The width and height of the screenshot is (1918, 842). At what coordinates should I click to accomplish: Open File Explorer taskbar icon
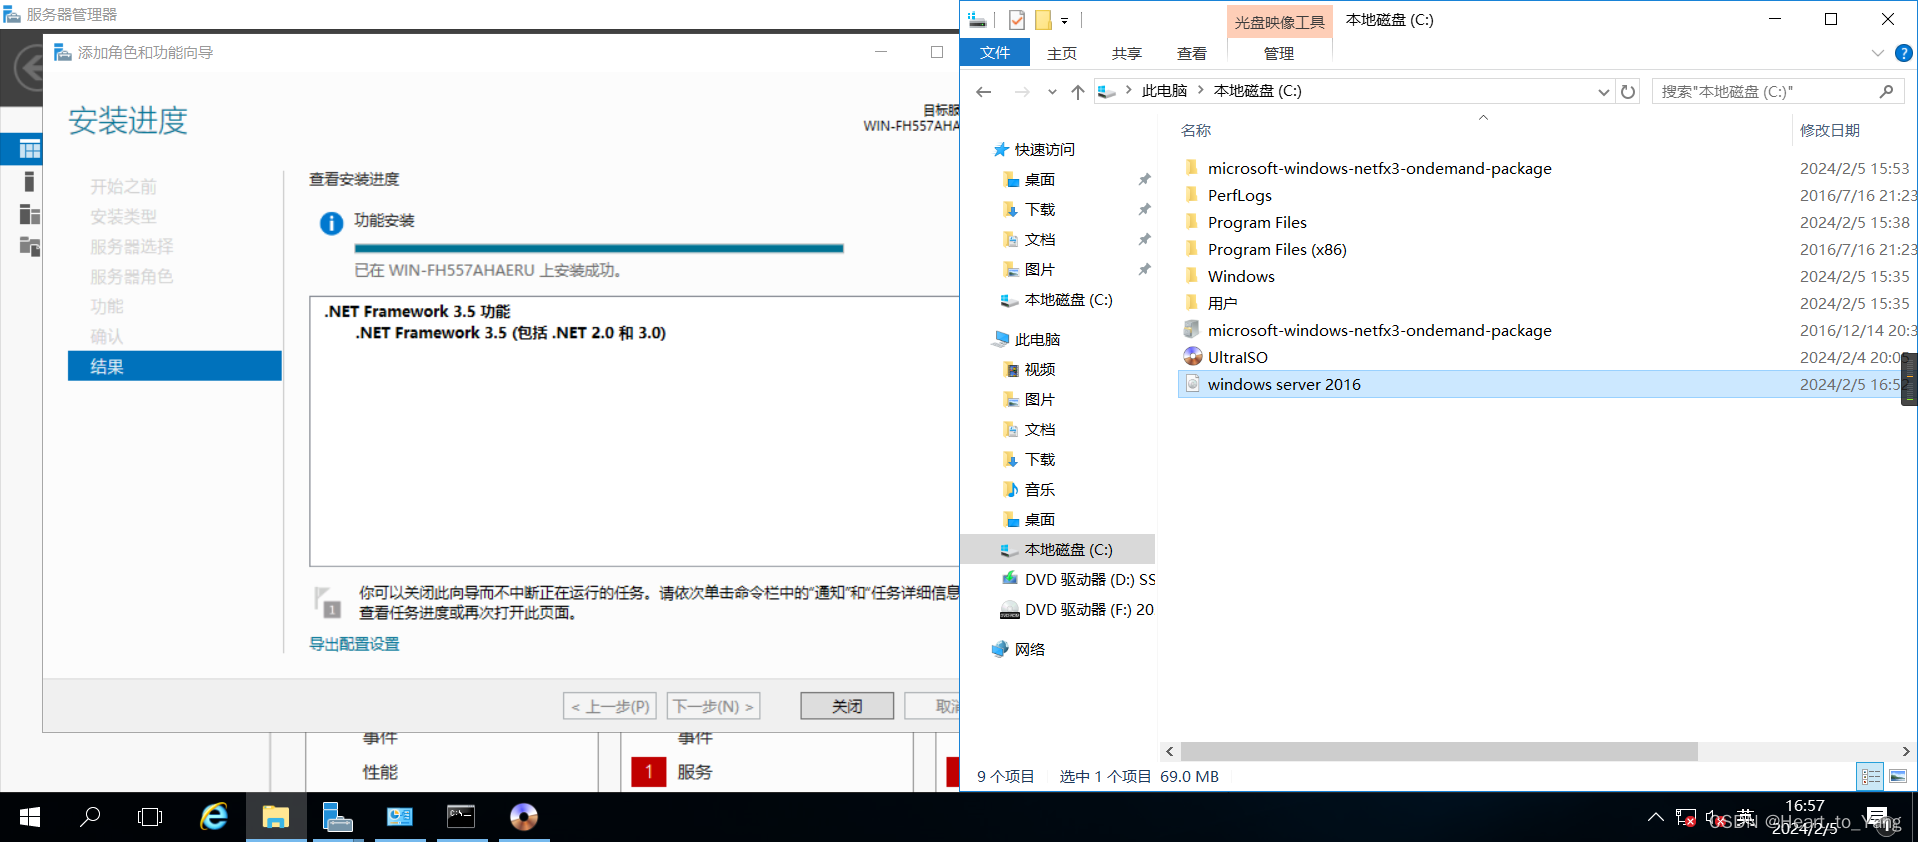point(275,817)
